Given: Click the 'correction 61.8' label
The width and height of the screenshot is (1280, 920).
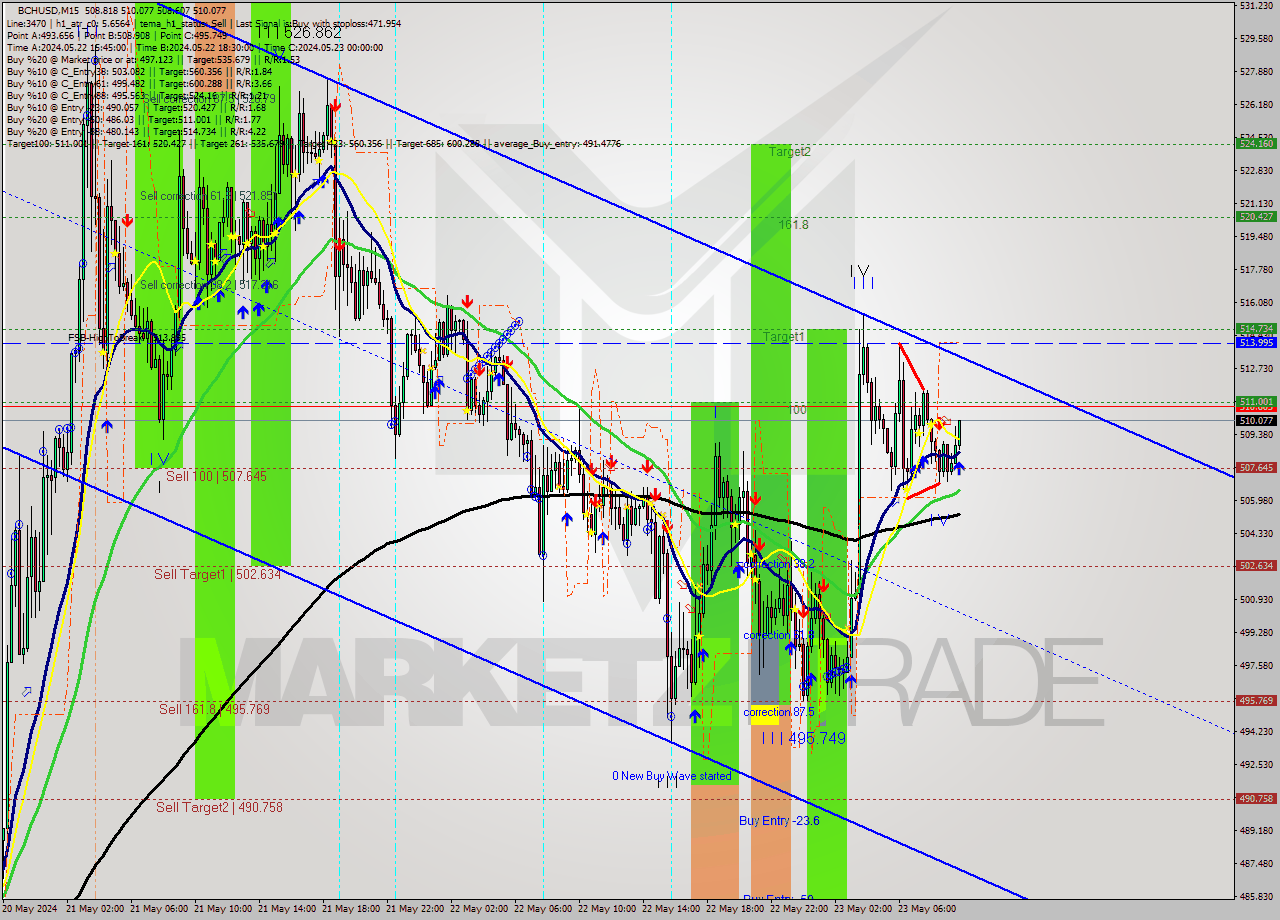Looking at the screenshot, I should 779,635.
